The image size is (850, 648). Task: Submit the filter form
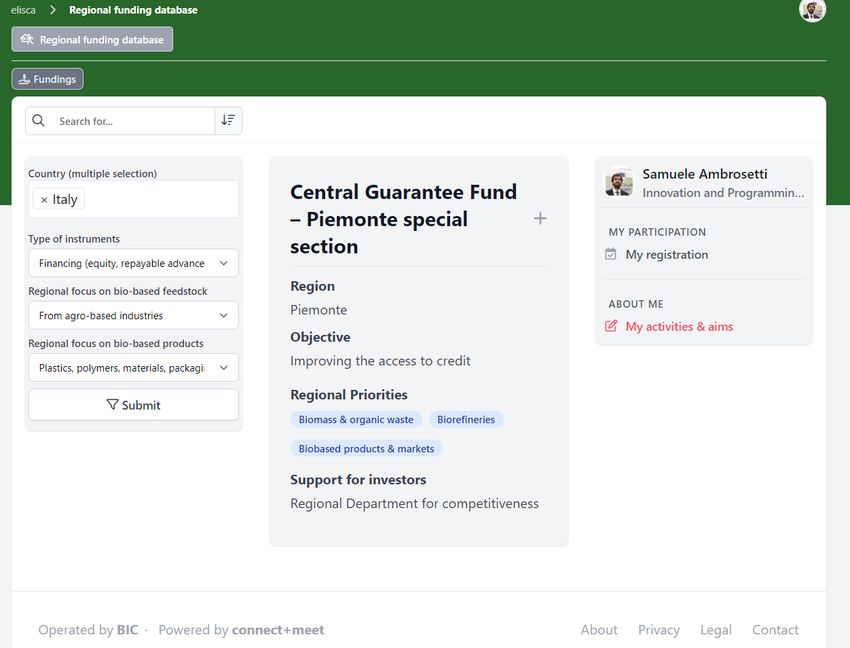pyautogui.click(x=133, y=405)
